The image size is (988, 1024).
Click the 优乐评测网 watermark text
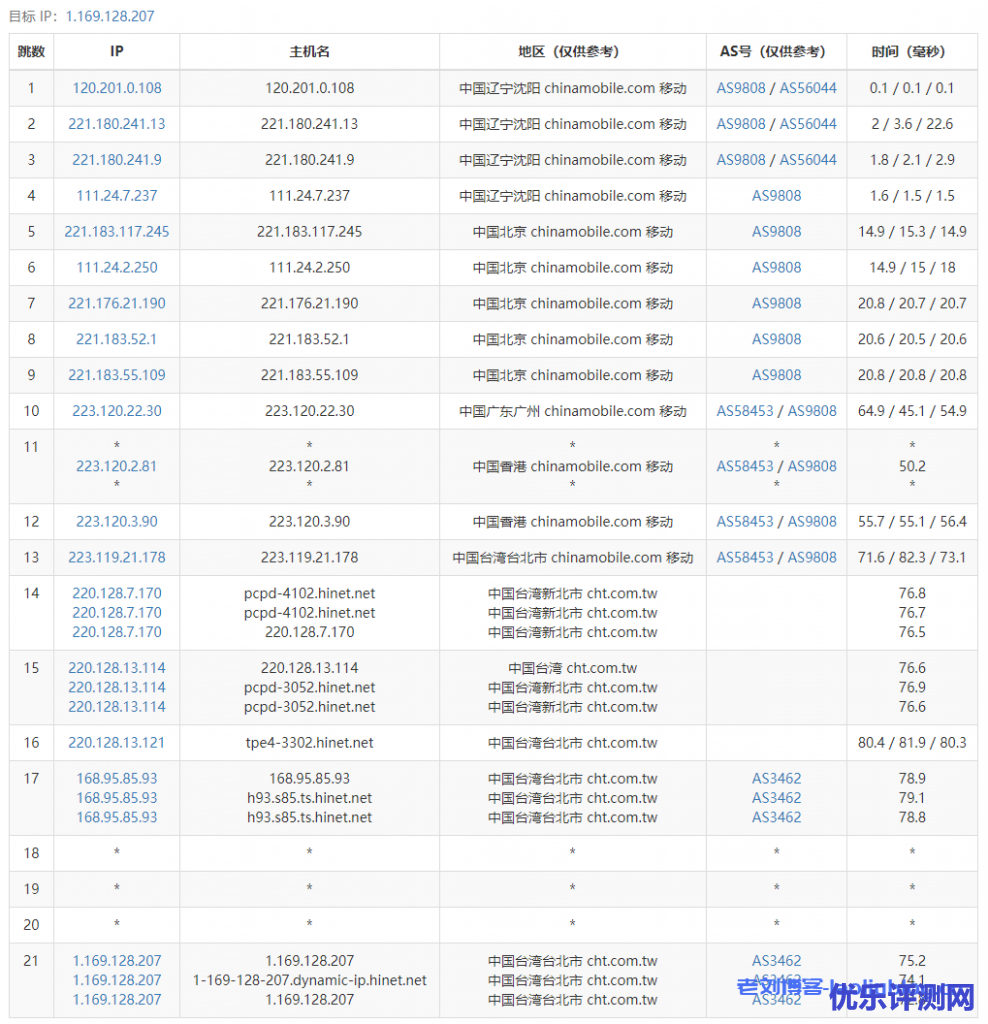click(902, 996)
